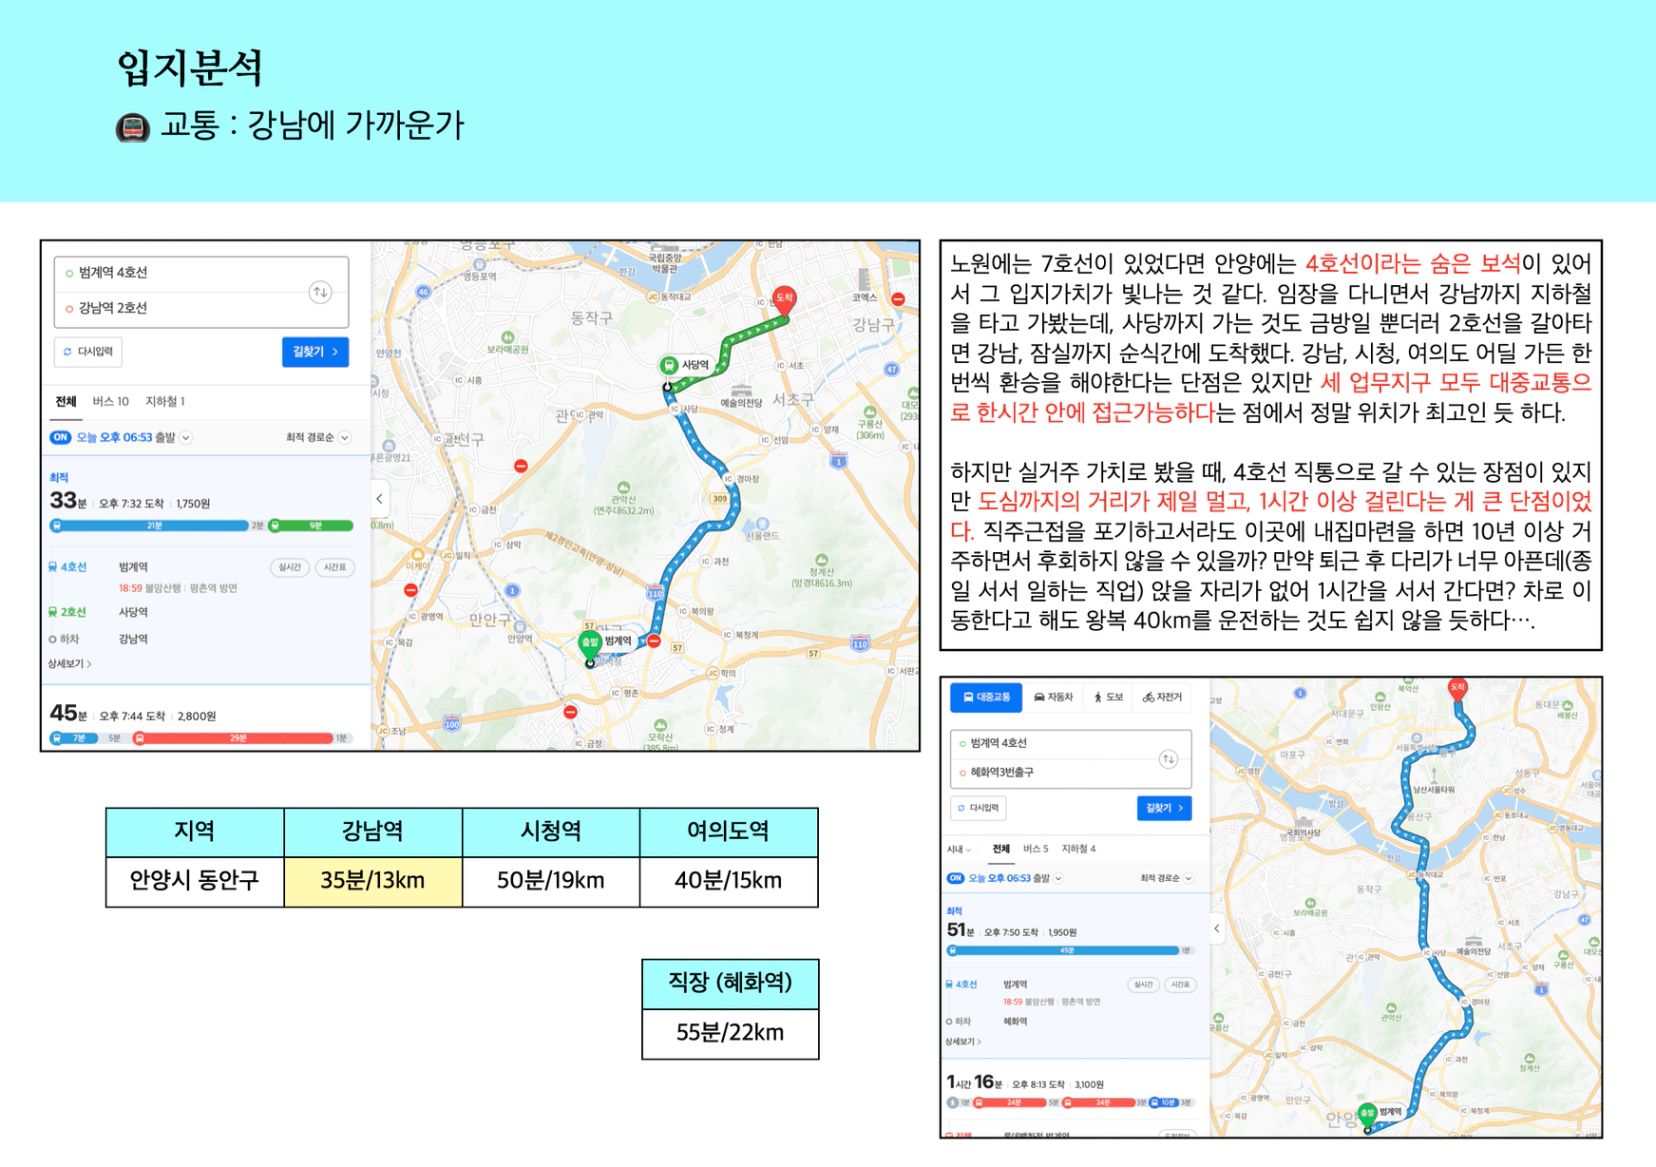Select the 55분/22km table cell

(730, 1033)
